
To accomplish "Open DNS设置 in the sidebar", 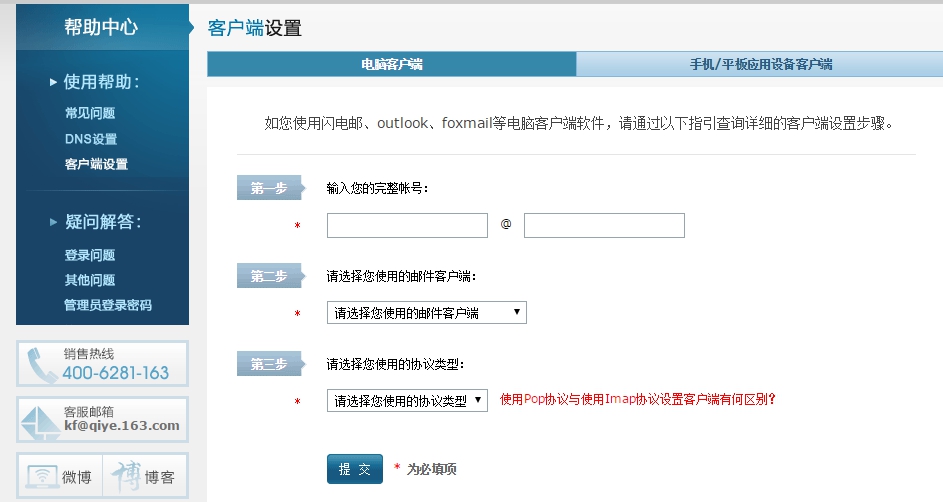I will 91,139.
